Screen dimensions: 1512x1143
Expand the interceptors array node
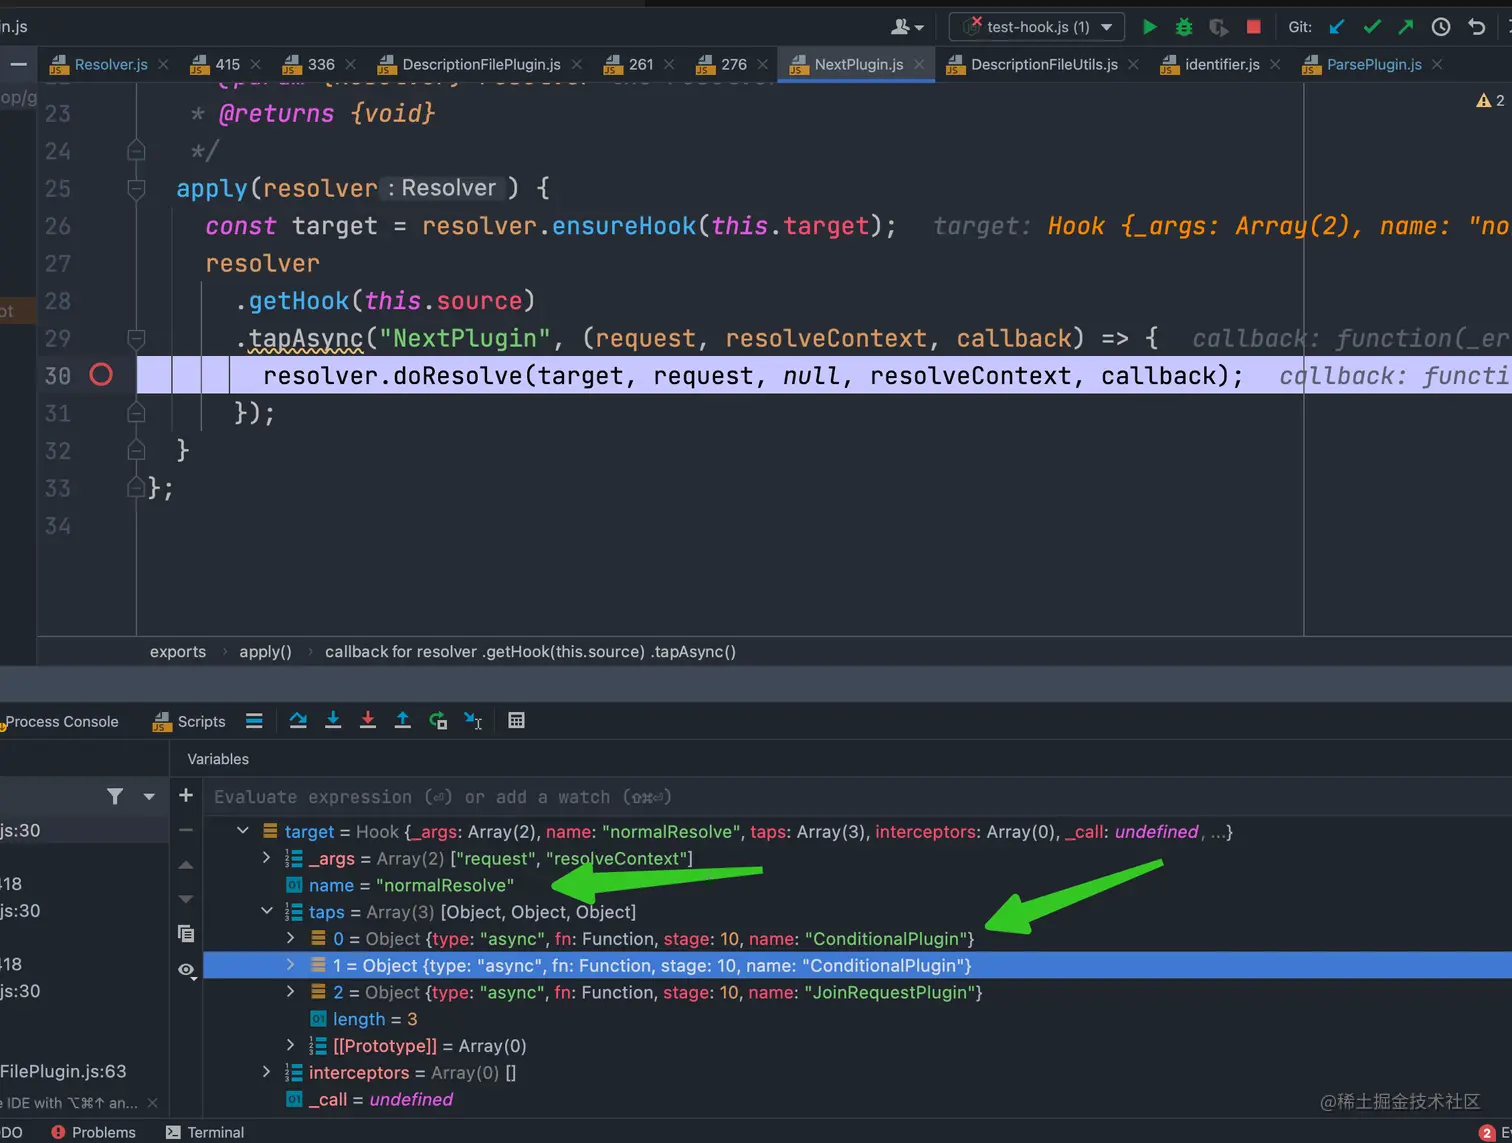pyautogui.click(x=266, y=1072)
